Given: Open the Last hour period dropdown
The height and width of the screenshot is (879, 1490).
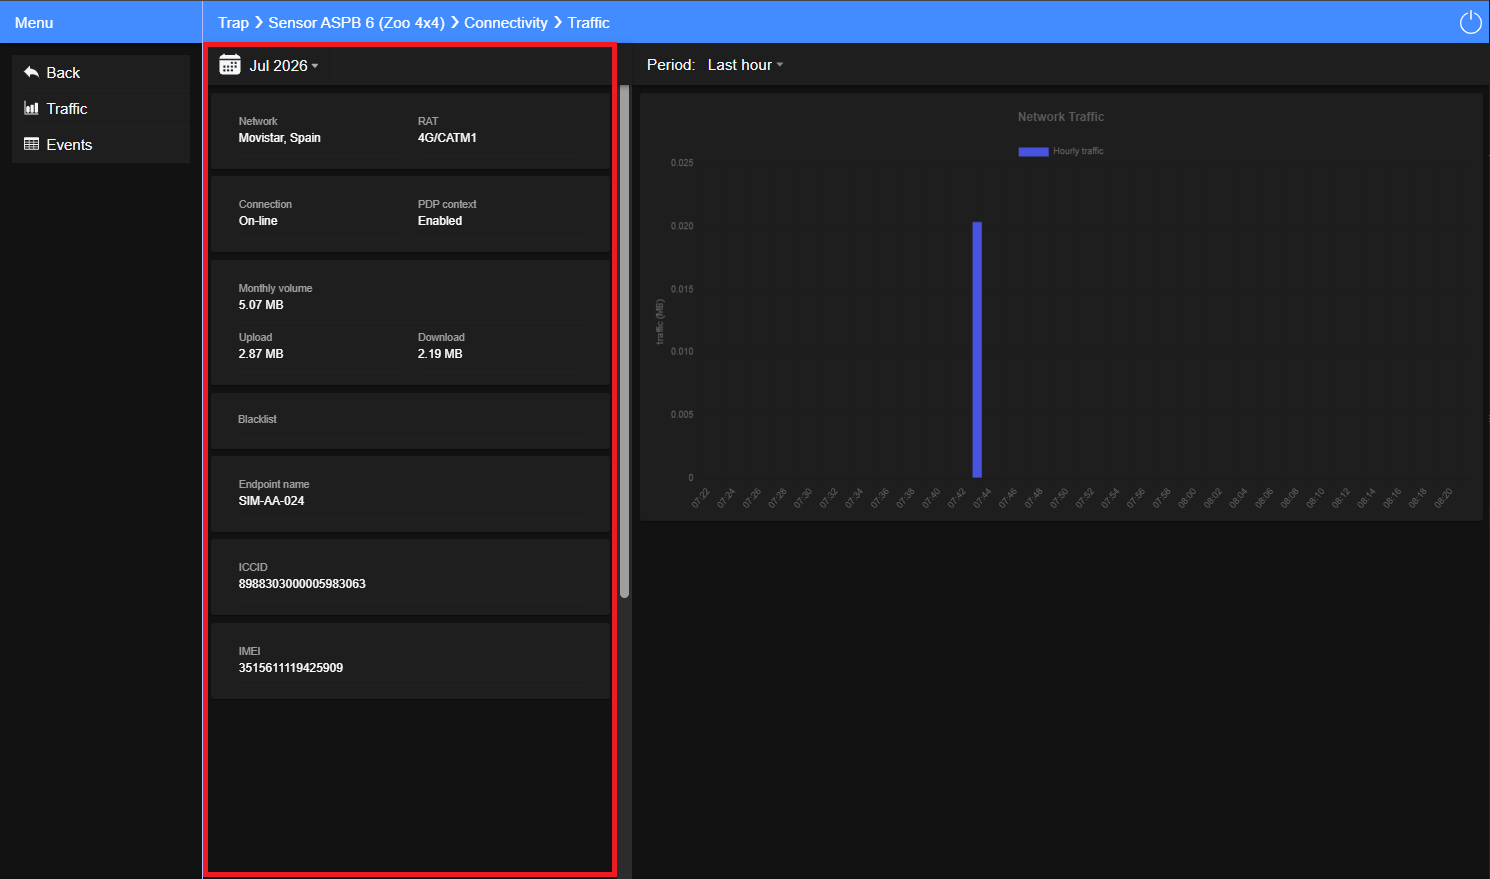Looking at the screenshot, I should click(x=745, y=65).
